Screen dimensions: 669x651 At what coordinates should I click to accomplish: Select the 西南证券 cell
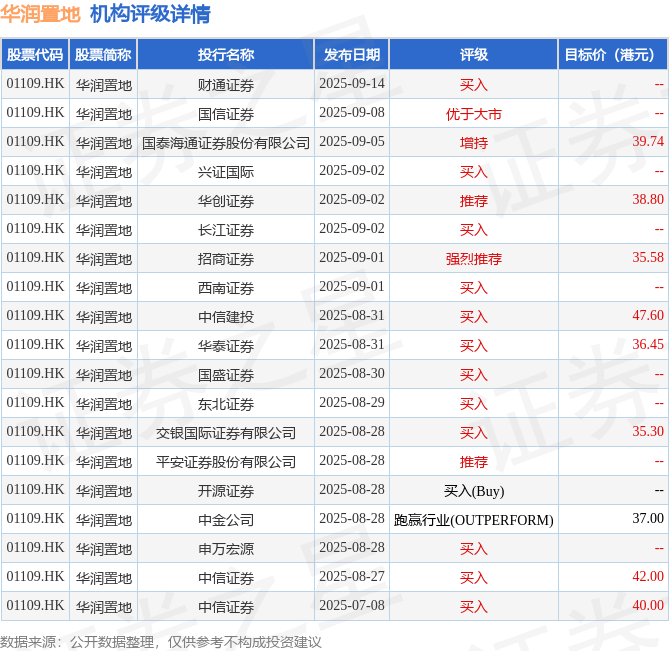226,288
